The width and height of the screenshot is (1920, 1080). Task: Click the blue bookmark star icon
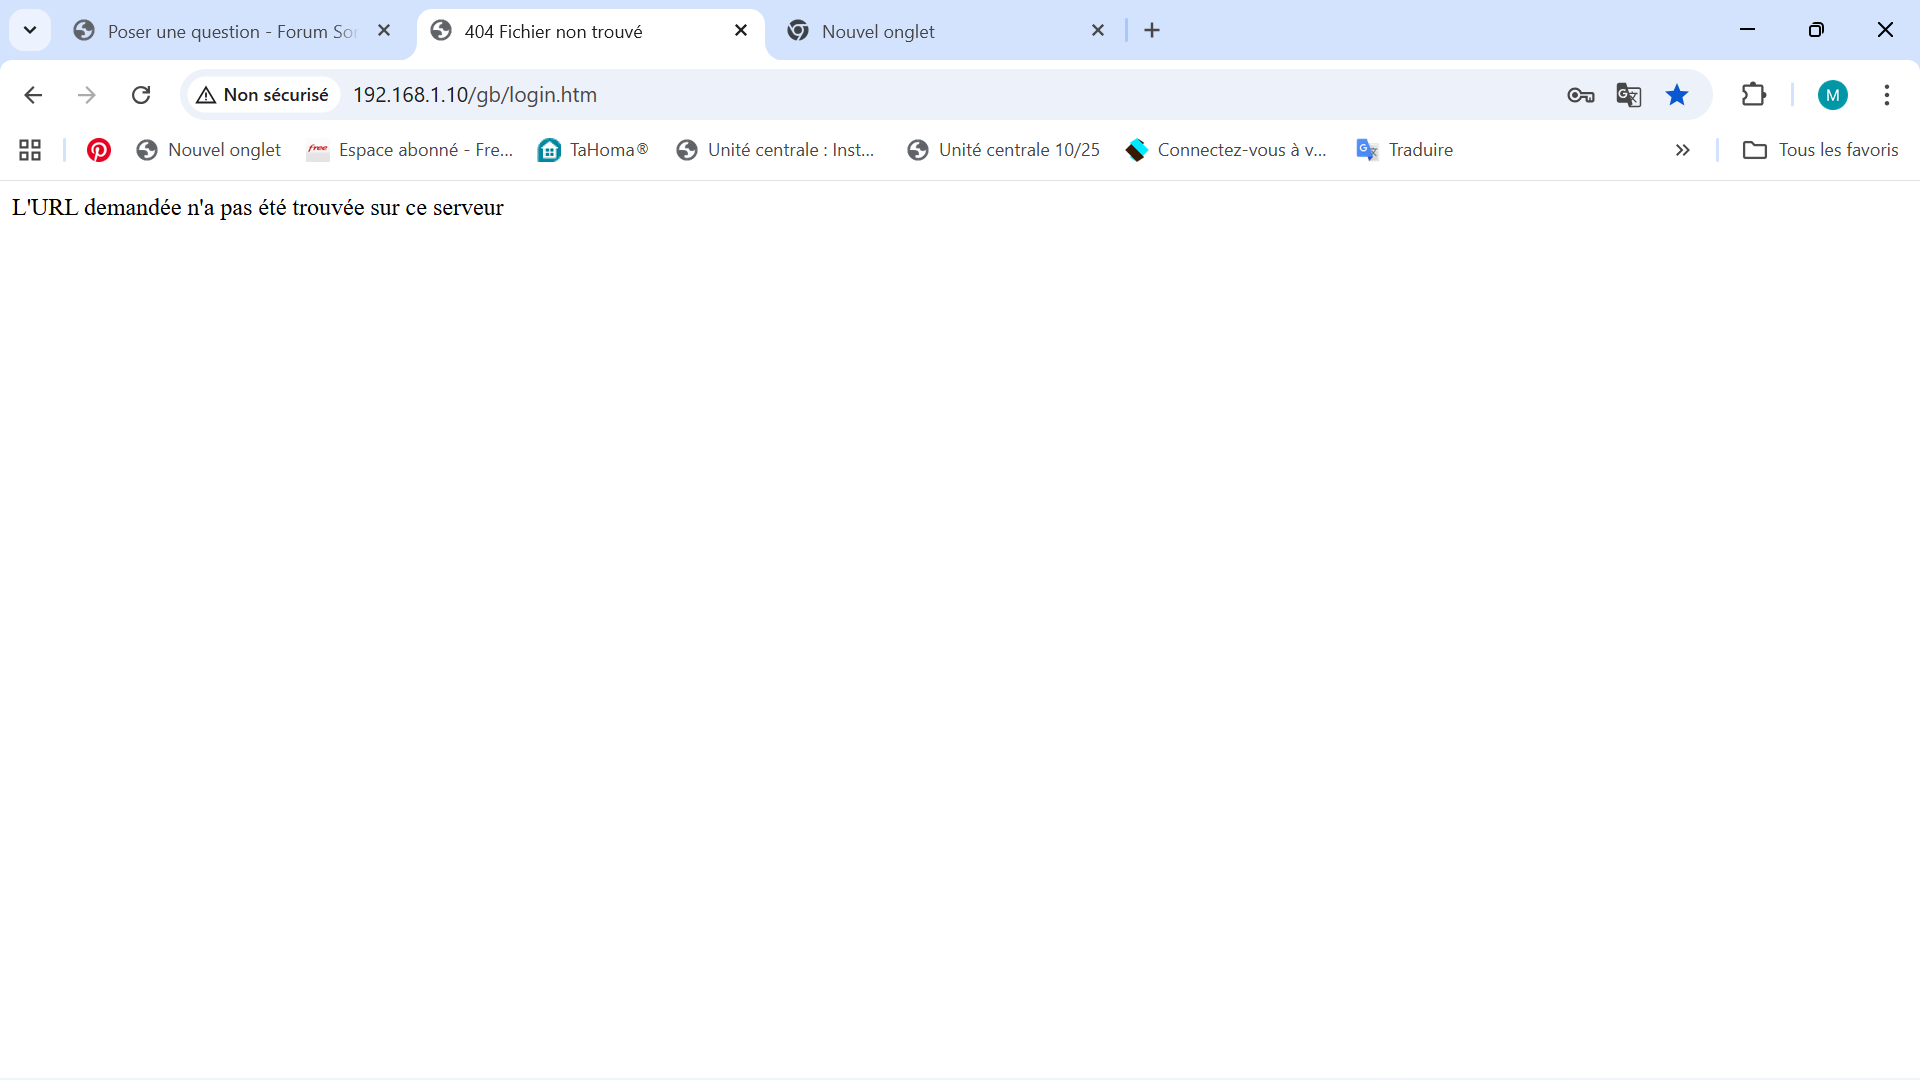[x=1677, y=95]
